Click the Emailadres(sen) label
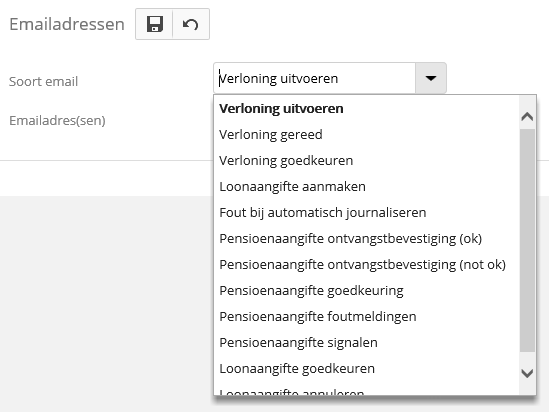 pyautogui.click(x=57, y=120)
